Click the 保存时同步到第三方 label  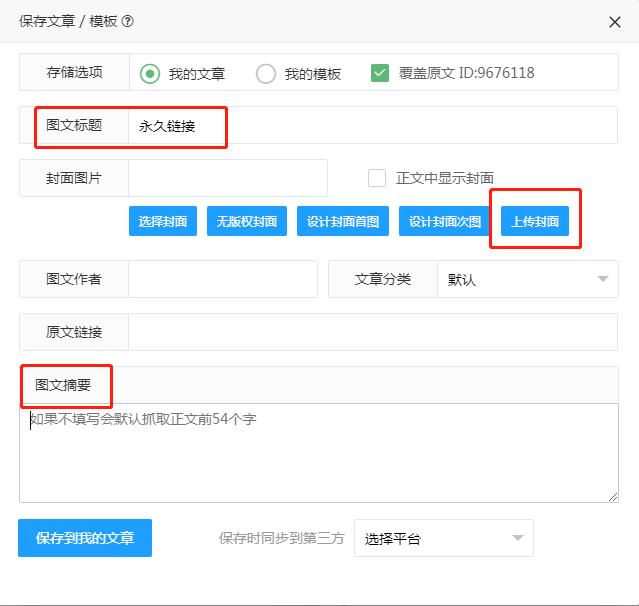tap(281, 538)
